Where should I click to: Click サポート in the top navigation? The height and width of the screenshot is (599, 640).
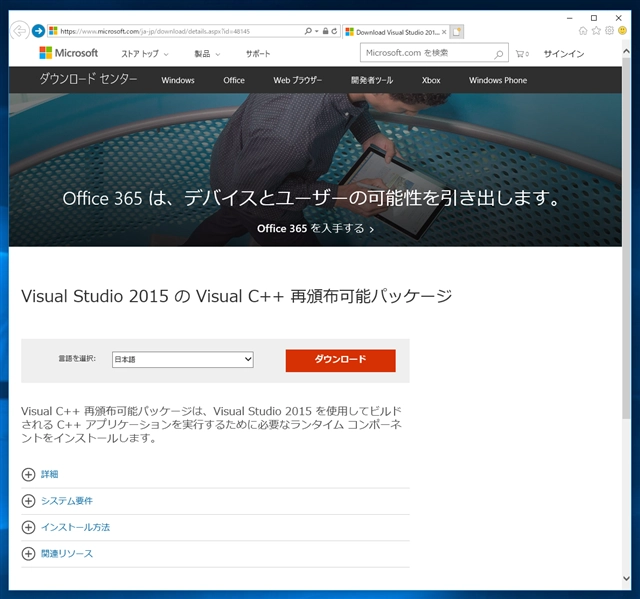click(x=258, y=54)
